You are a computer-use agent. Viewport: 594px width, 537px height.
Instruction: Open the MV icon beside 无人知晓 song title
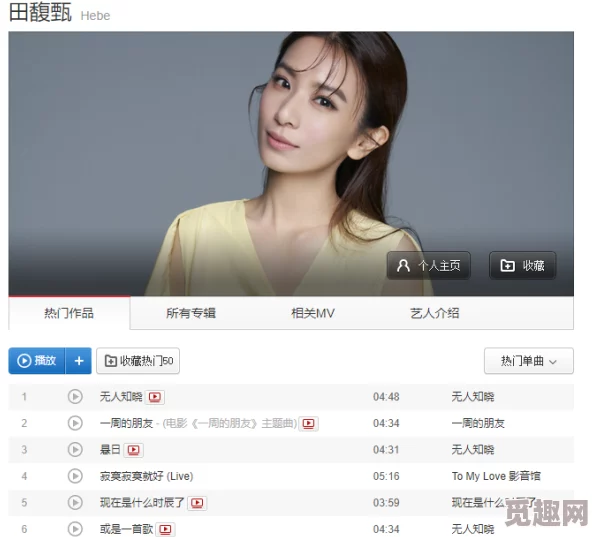click(x=155, y=397)
